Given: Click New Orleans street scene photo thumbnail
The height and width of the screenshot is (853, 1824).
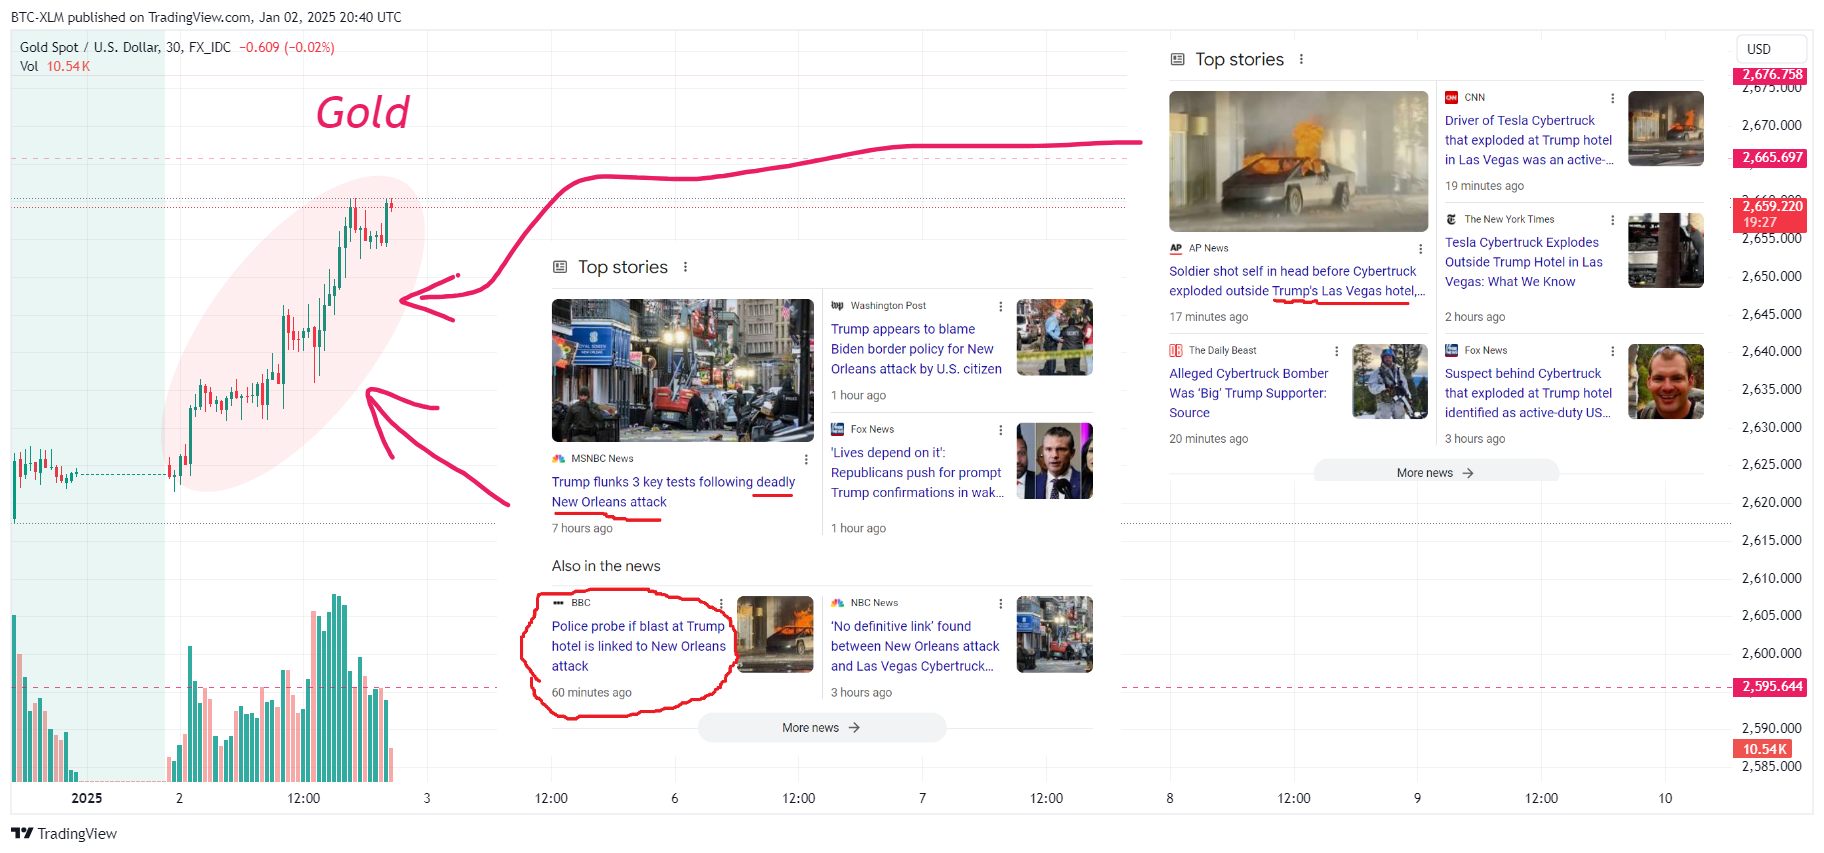Looking at the screenshot, I should click(x=683, y=370).
